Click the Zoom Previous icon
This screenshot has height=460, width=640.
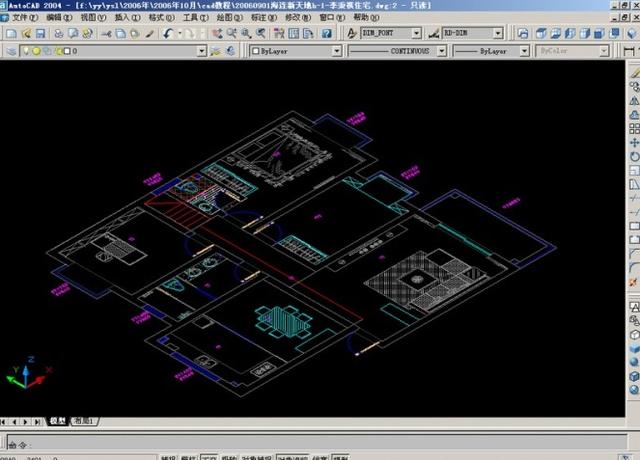pos(260,33)
